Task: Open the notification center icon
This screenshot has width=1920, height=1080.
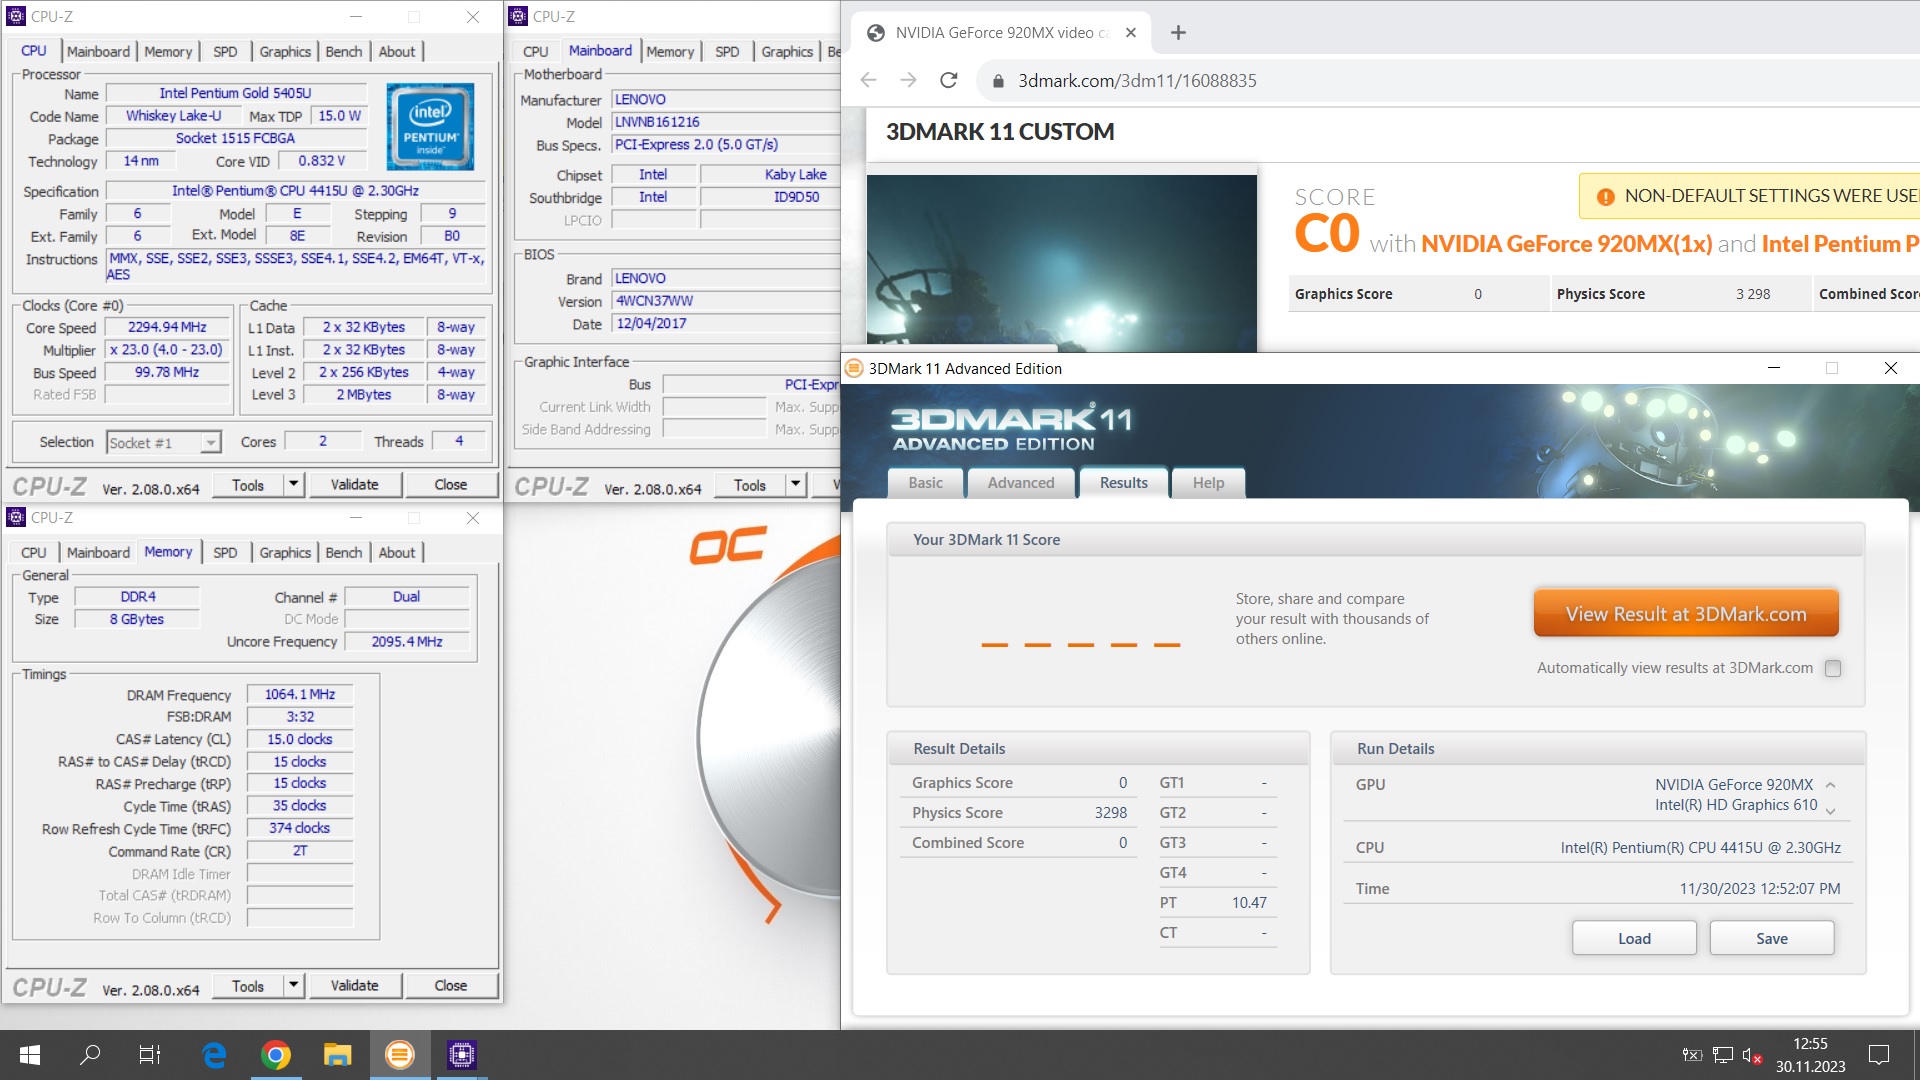Action: [x=1879, y=1055]
